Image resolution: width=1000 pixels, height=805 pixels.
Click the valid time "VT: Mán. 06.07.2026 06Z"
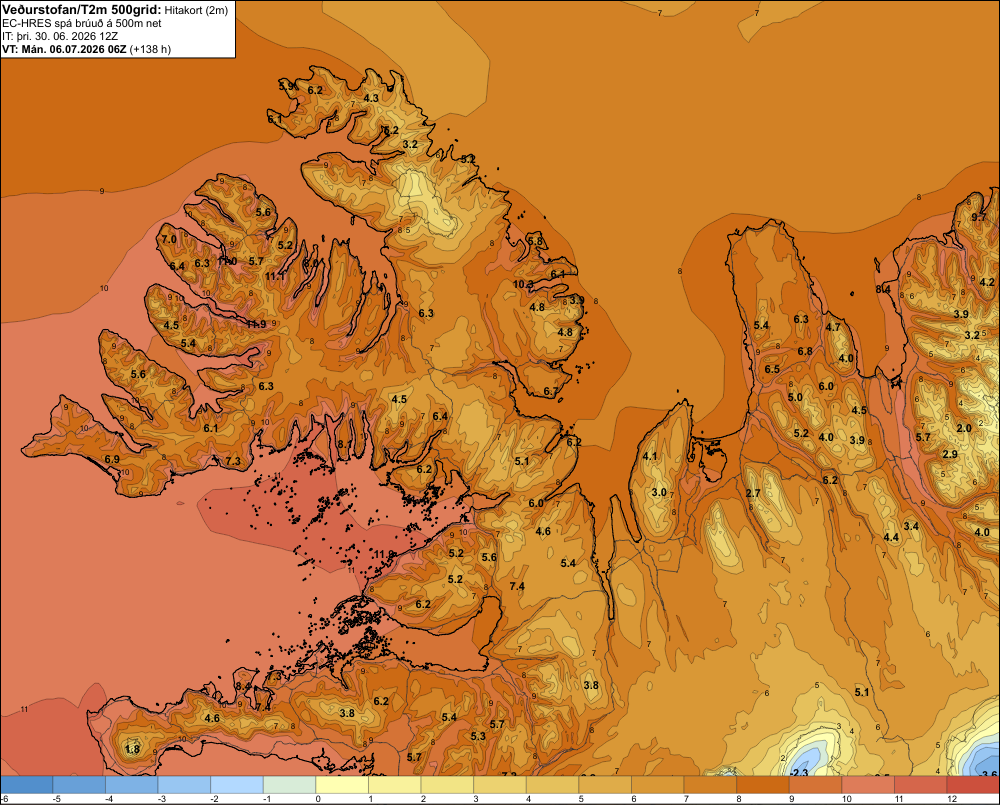point(64,49)
